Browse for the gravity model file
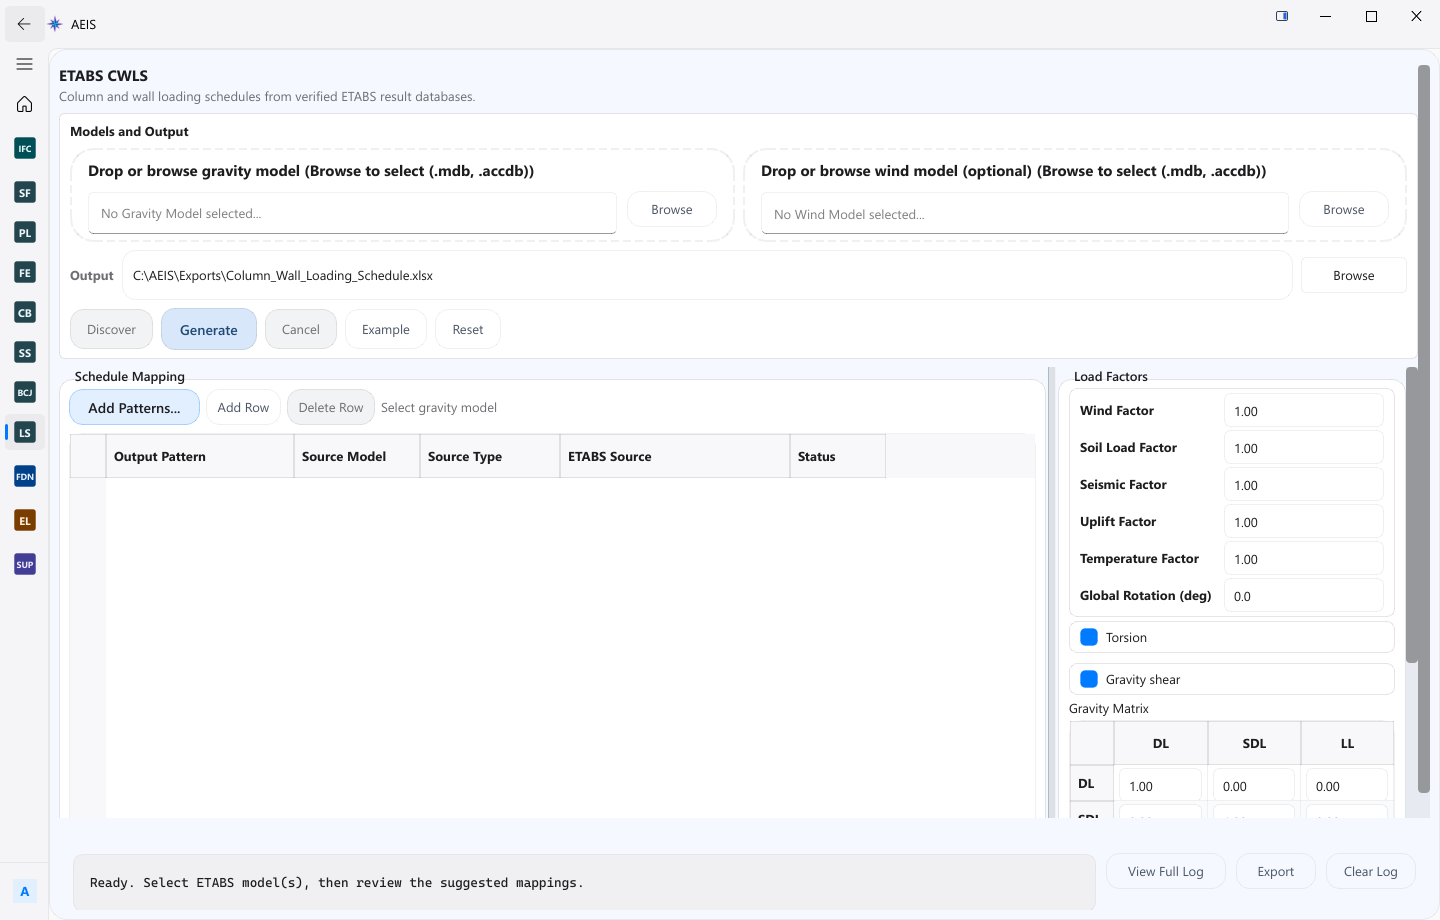Image resolution: width=1440 pixels, height=920 pixels. tap(672, 209)
